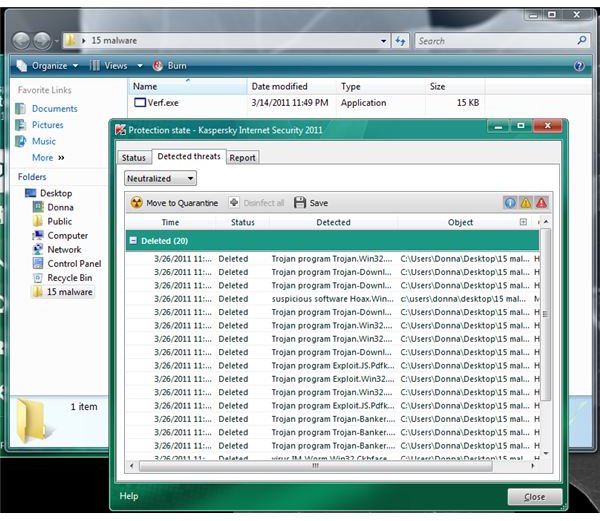Image resolution: width=600 pixels, height=521 pixels.
Task: Click the folder icon in address bar
Action: point(70,40)
